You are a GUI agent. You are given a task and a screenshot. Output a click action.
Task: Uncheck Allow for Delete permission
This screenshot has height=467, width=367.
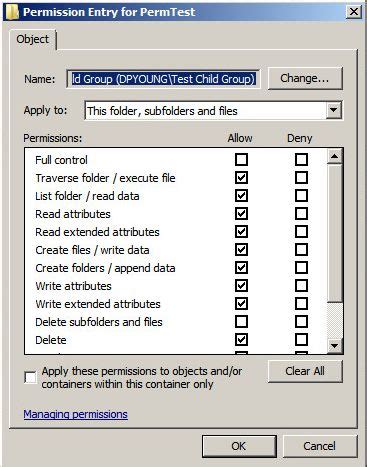point(241,340)
